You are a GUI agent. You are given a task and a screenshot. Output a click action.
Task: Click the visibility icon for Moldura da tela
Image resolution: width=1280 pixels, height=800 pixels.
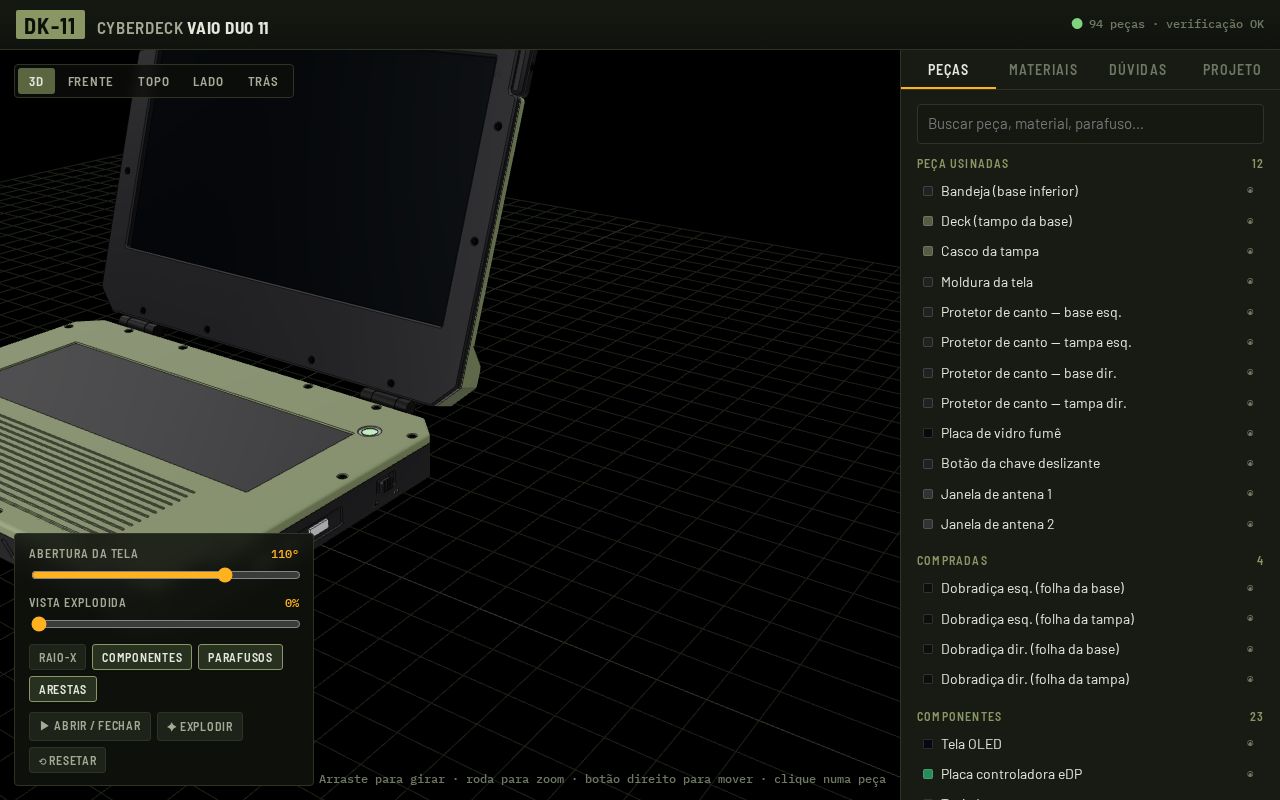[1250, 282]
